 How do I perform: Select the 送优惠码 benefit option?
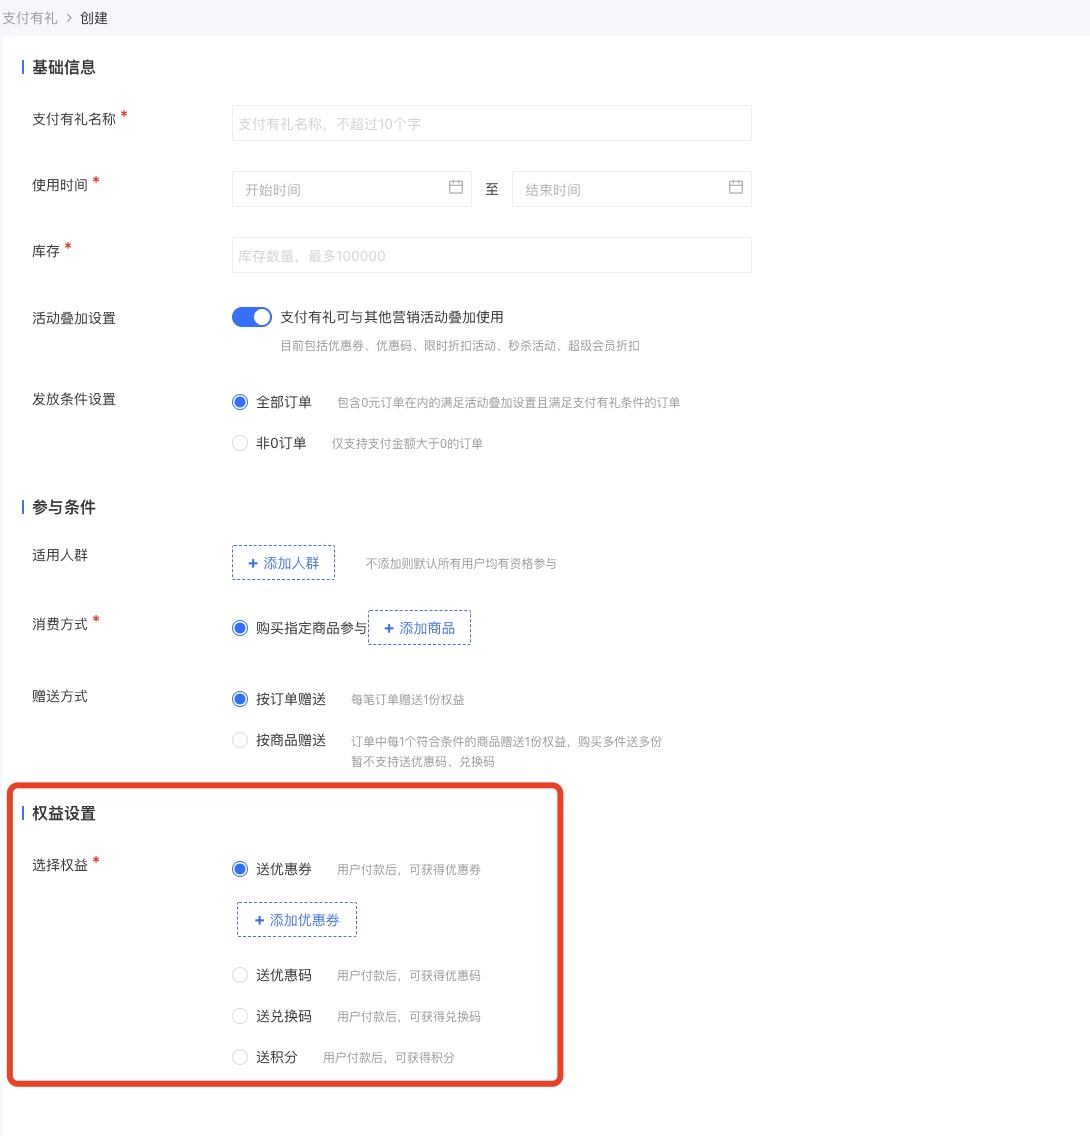pos(240,975)
